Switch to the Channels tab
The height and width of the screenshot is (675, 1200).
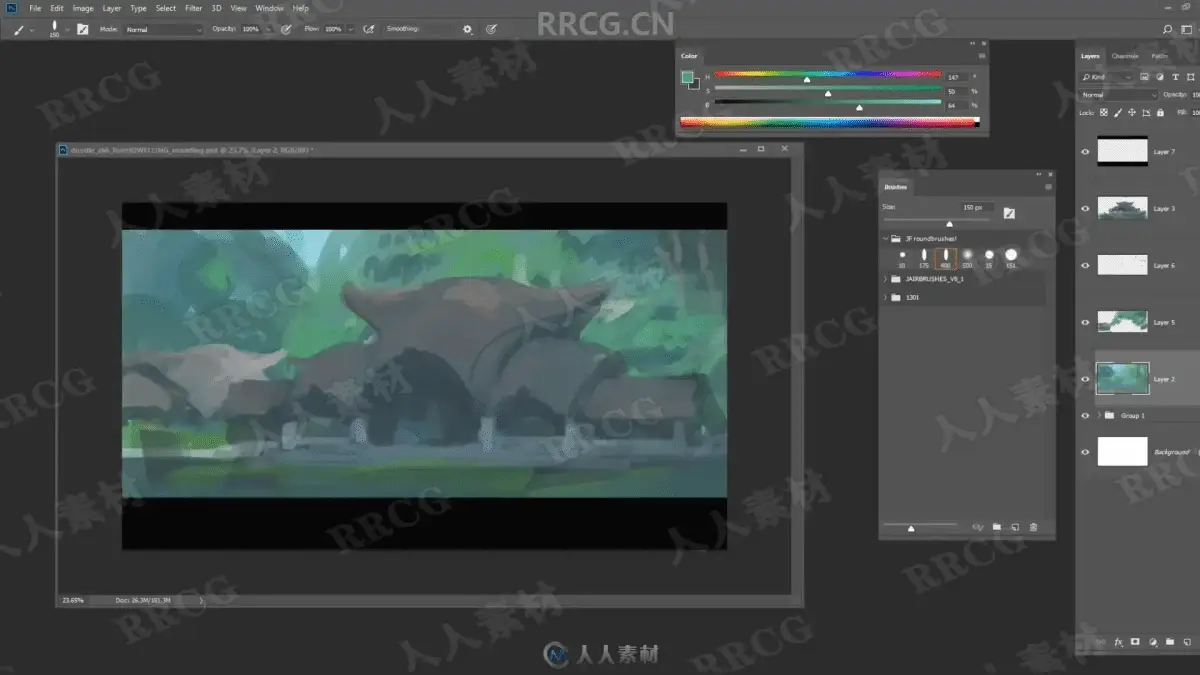1125,56
